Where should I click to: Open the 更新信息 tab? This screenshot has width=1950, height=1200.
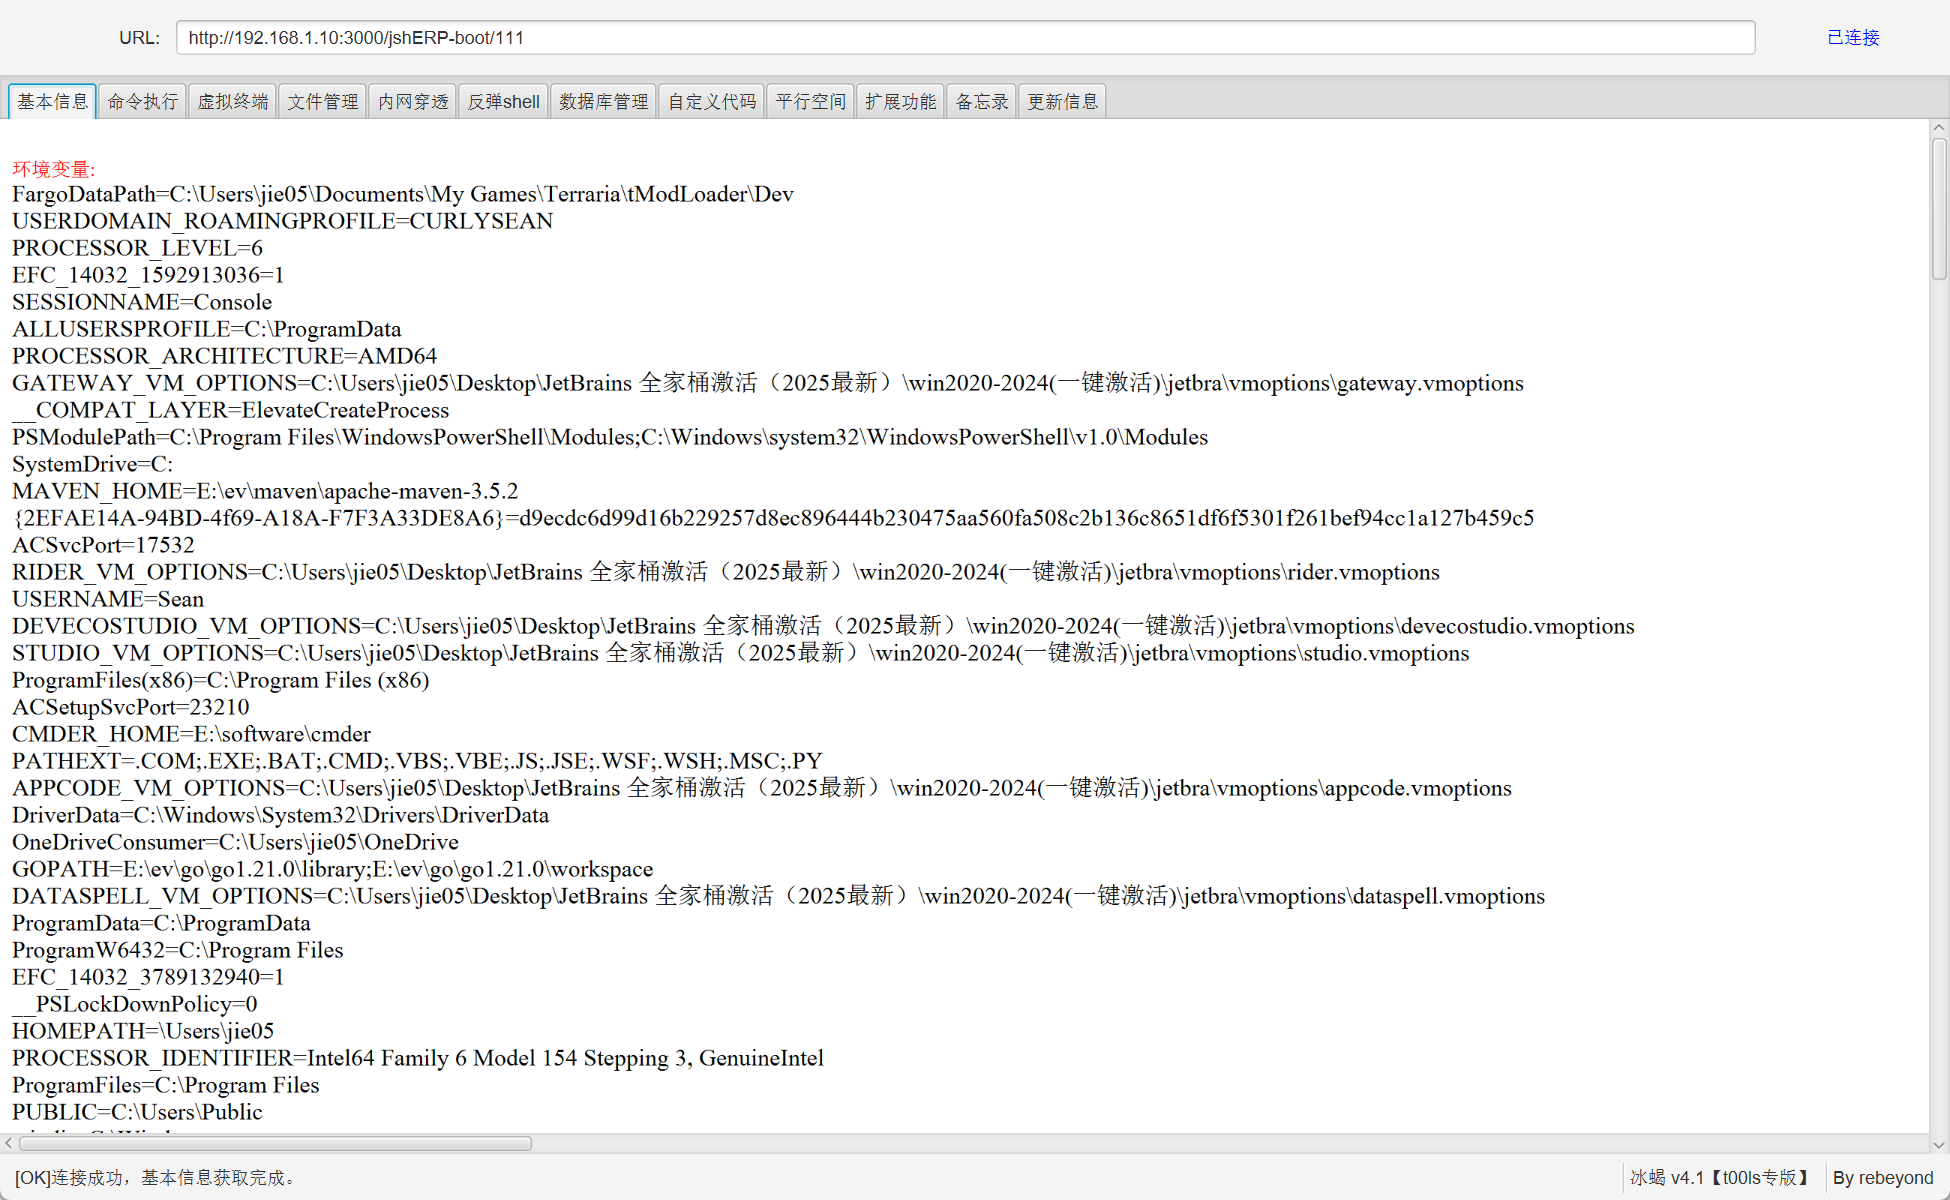coord(1062,102)
